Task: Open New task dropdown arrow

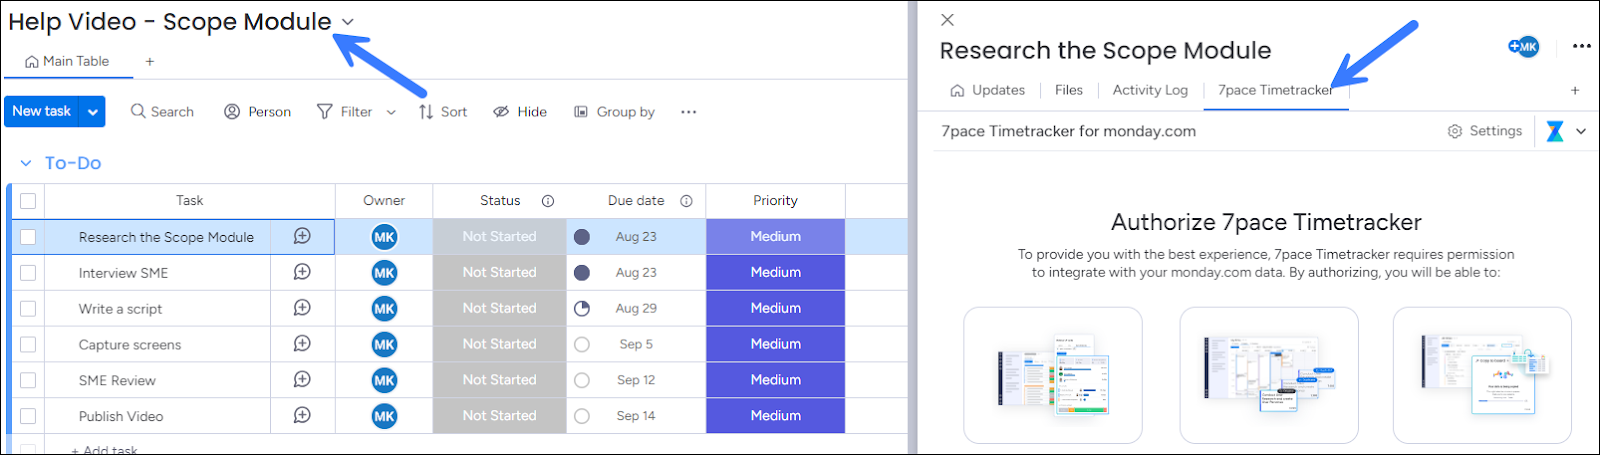Action: tap(93, 112)
